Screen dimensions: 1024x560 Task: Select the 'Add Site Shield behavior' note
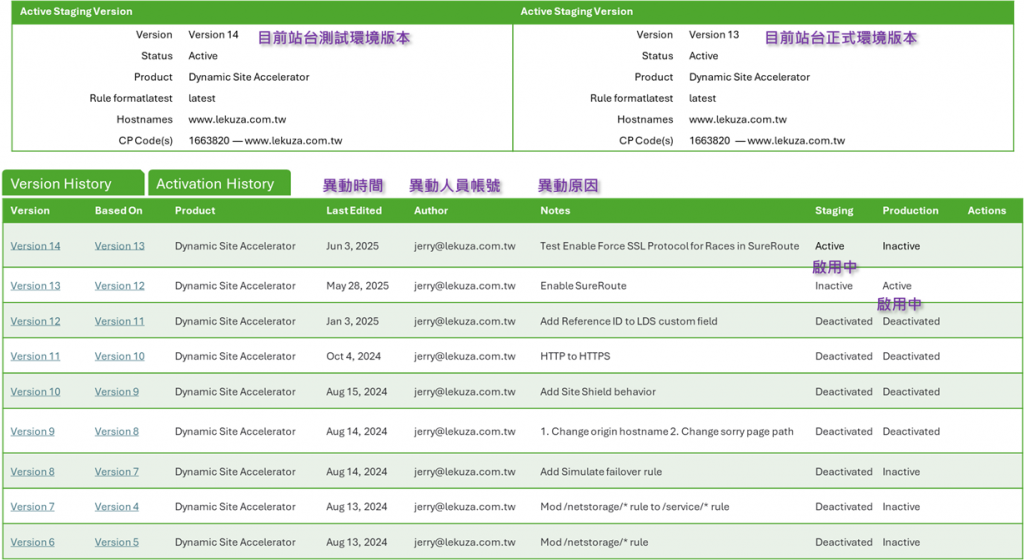598,392
